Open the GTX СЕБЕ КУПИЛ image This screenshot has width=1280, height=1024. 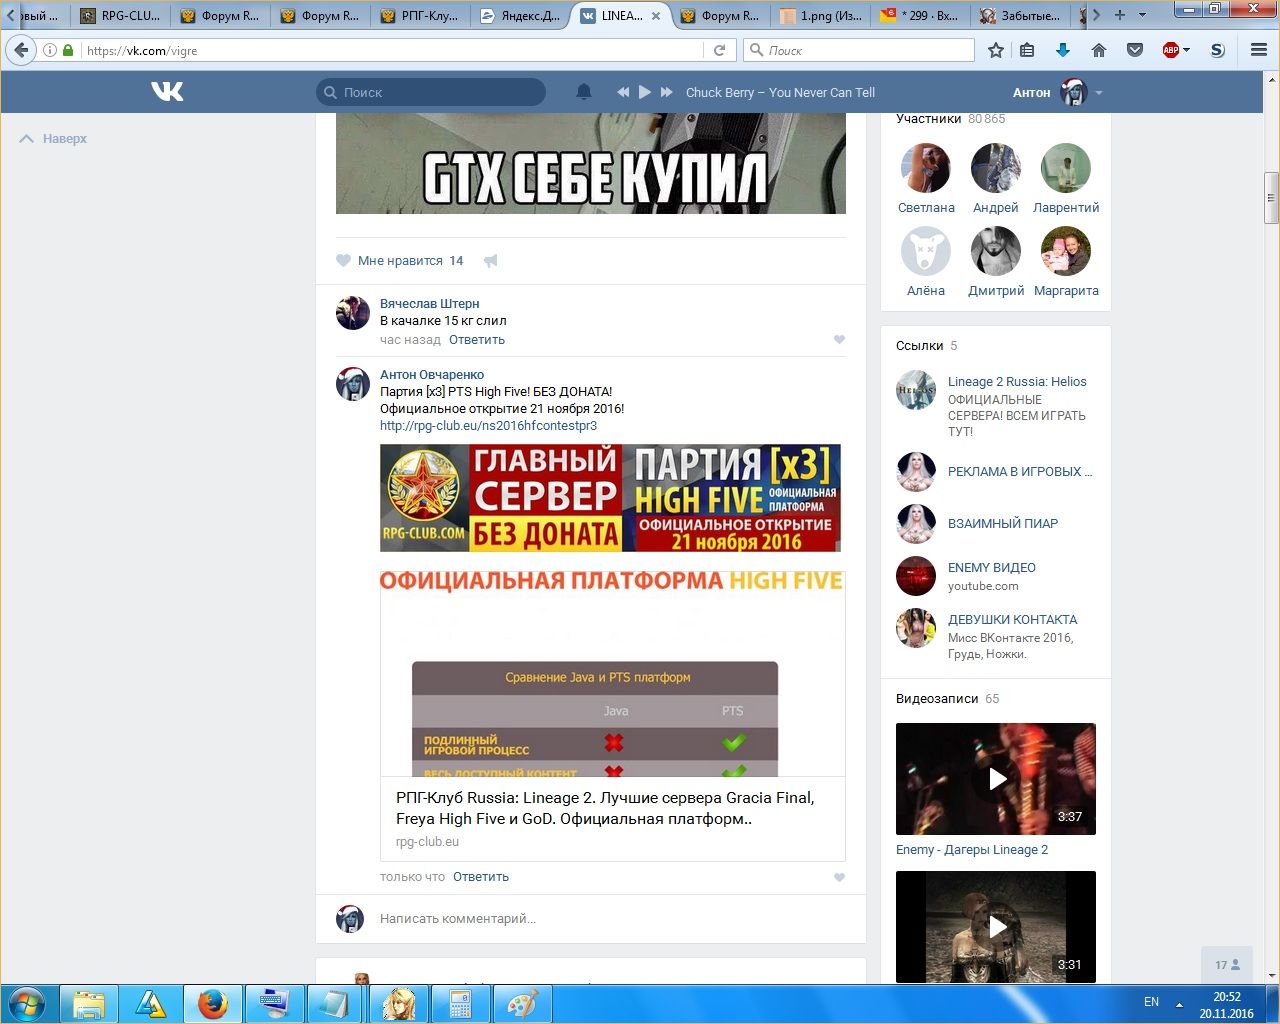tap(591, 163)
